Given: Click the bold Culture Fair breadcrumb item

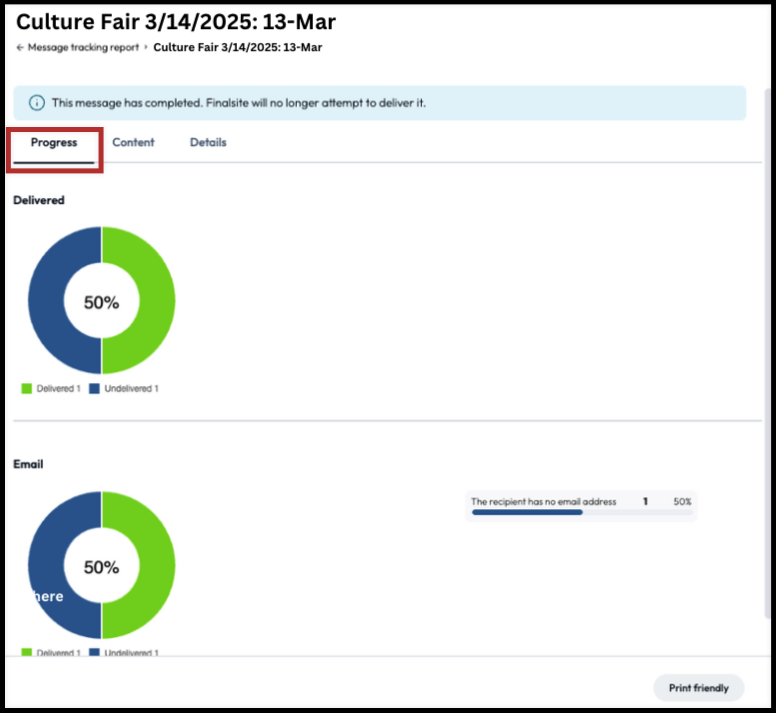Looking at the screenshot, I should (237, 47).
